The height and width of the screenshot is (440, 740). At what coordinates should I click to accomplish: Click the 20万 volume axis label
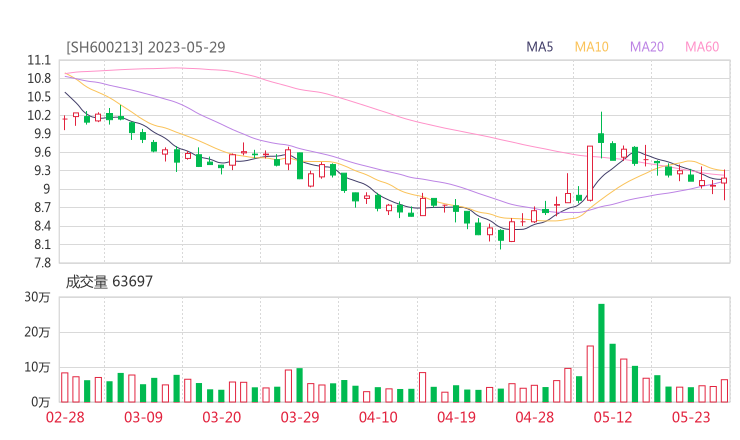37,332
